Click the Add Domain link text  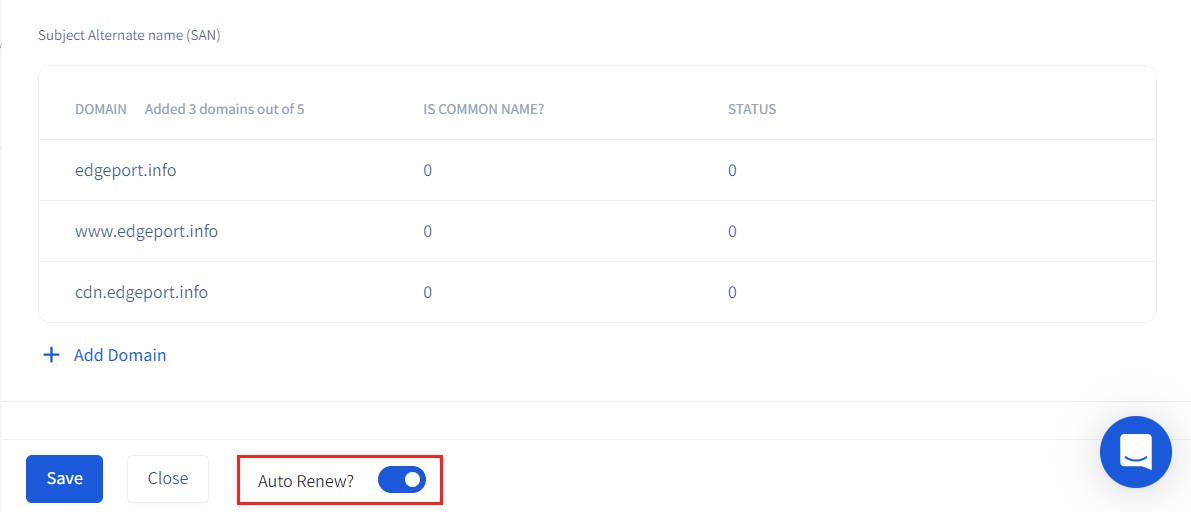coord(120,355)
